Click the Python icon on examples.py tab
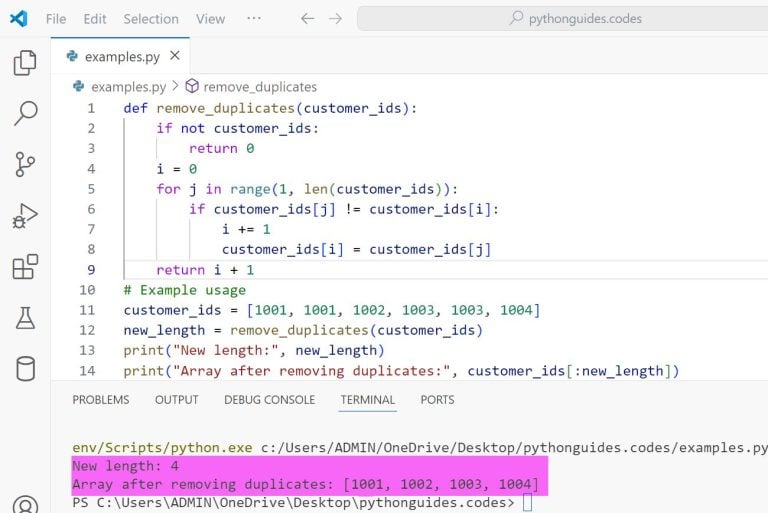The width and height of the screenshot is (768, 513). click(72, 56)
